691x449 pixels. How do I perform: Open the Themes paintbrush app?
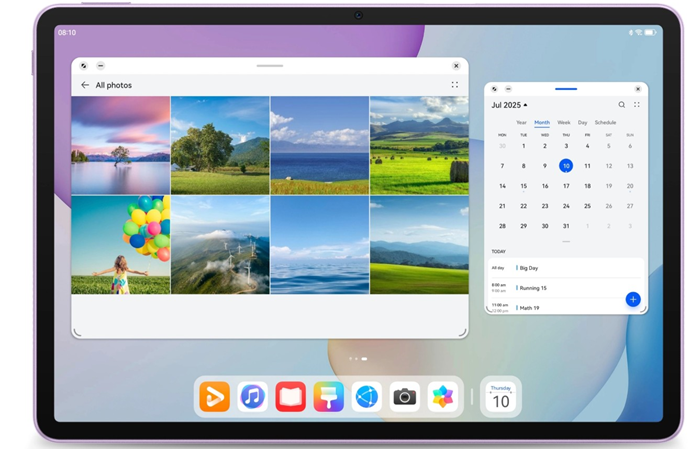(328, 397)
